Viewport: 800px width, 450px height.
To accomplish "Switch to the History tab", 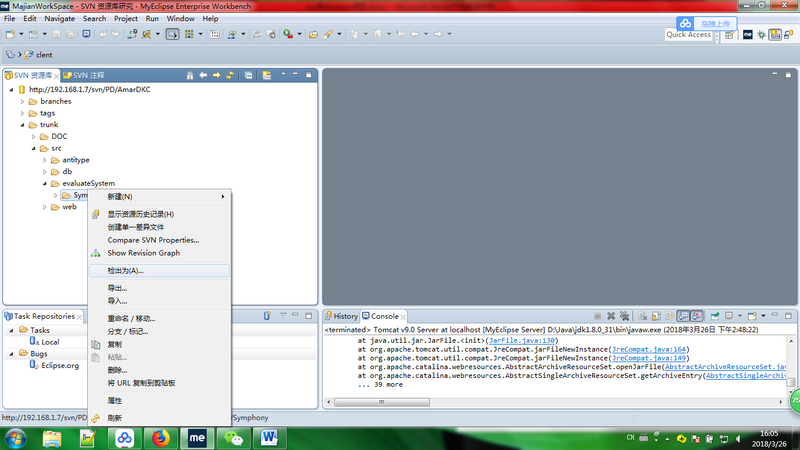I will tap(340, 316).
